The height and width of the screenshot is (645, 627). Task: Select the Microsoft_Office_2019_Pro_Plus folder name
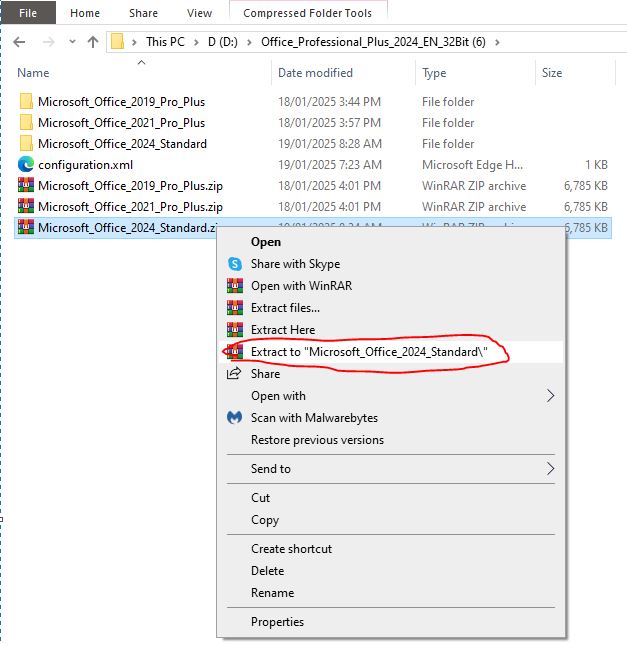(x=121, y=102)
